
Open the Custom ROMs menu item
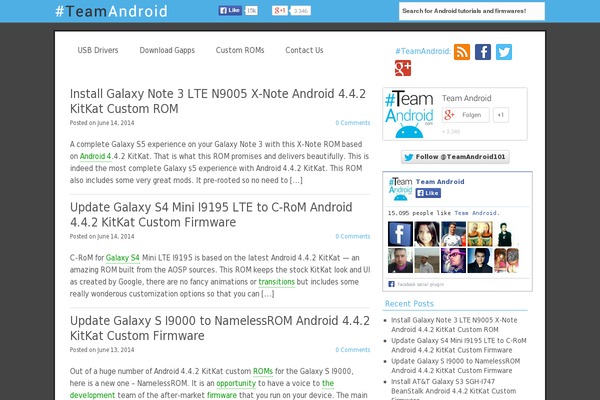(240, 50)
